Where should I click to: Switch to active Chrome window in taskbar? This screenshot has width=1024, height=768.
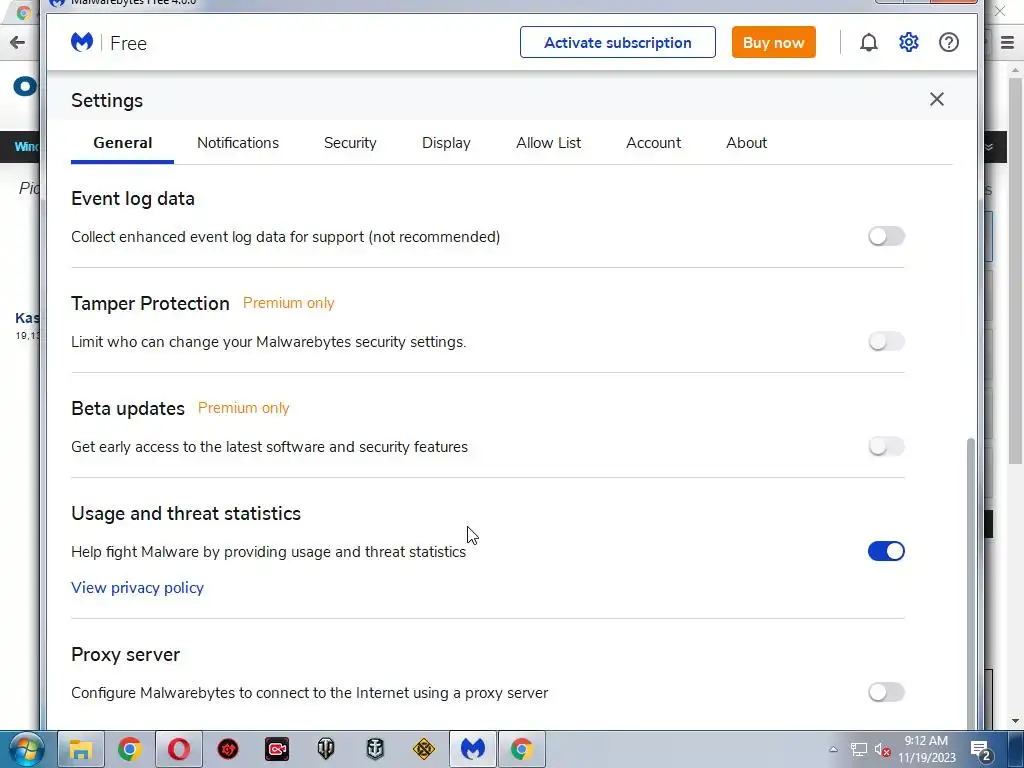[x=522, y=749]
